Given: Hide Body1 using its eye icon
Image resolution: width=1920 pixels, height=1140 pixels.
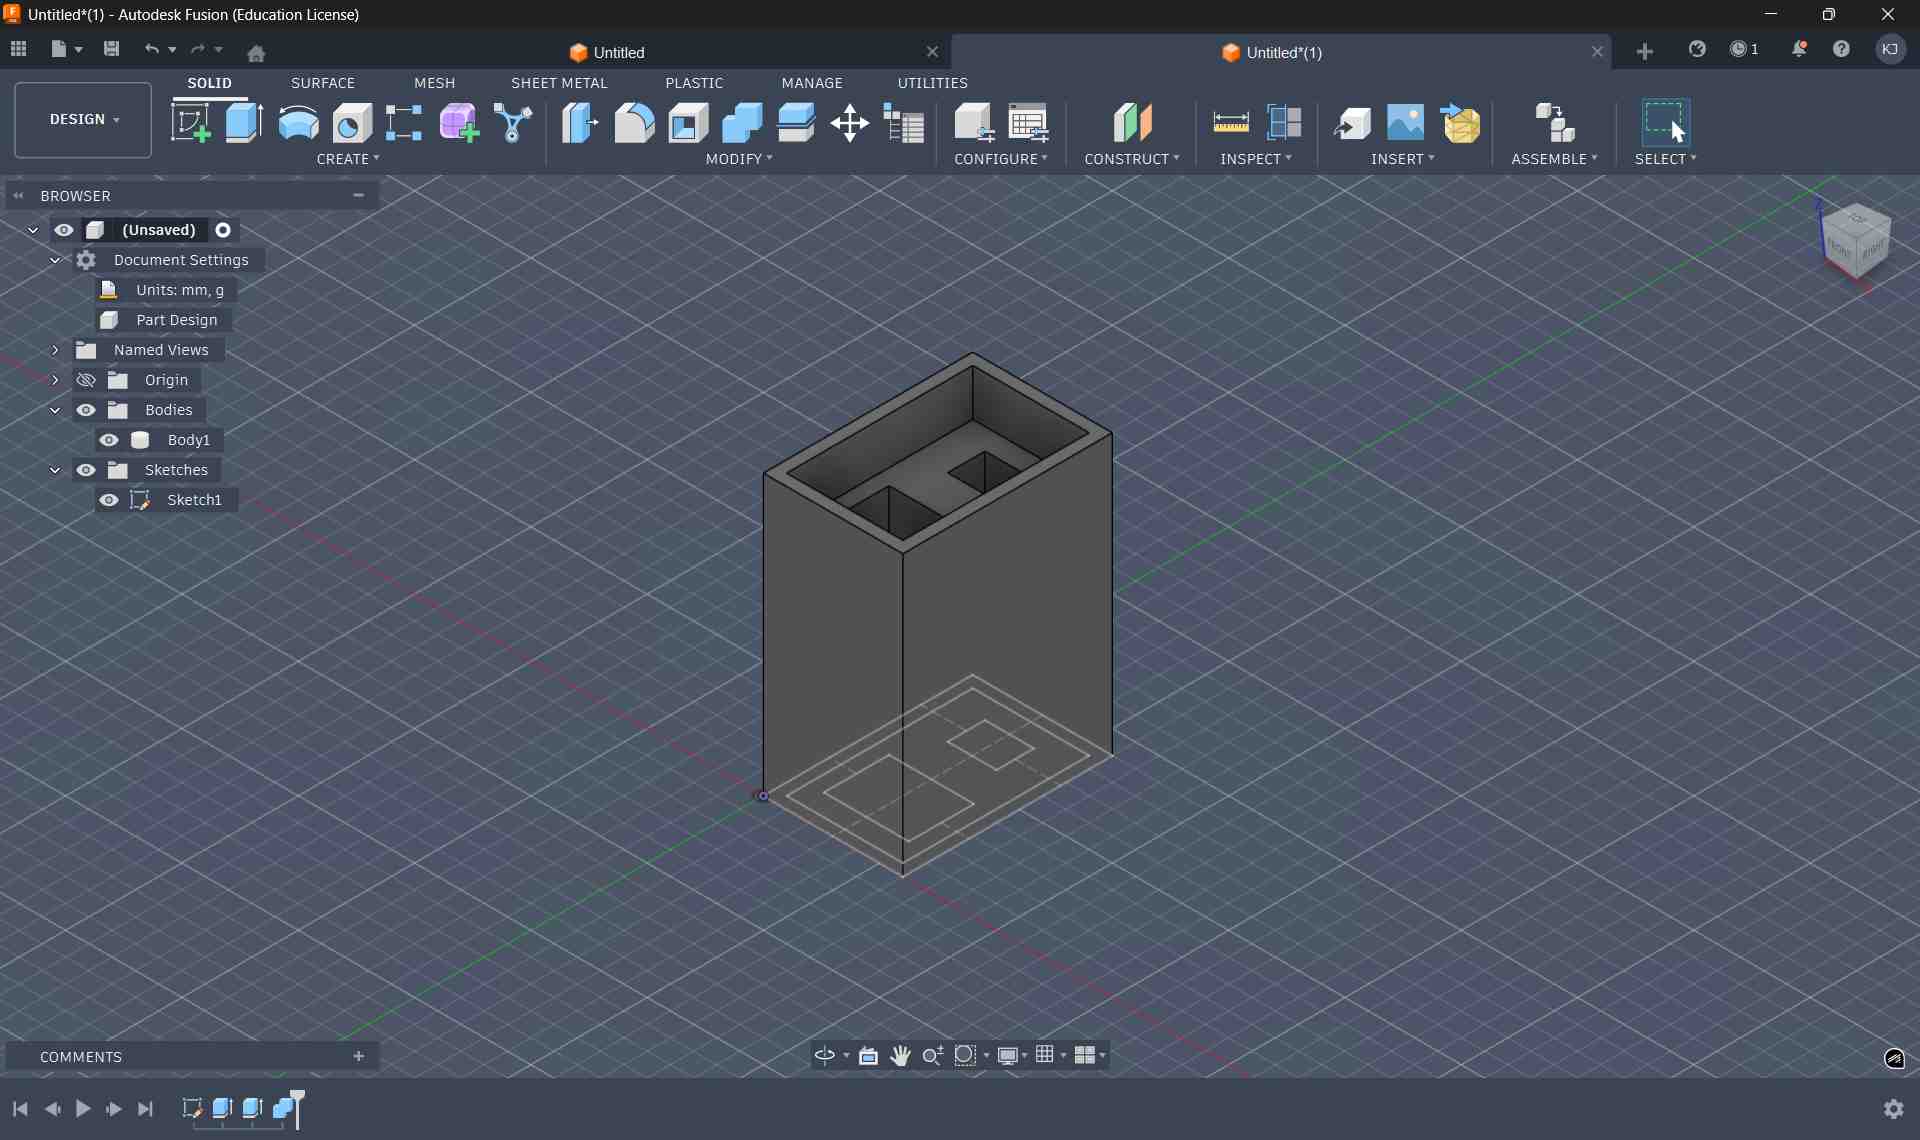Looking at the screenshot, I should pyautogui.click(x=109, y=440).
